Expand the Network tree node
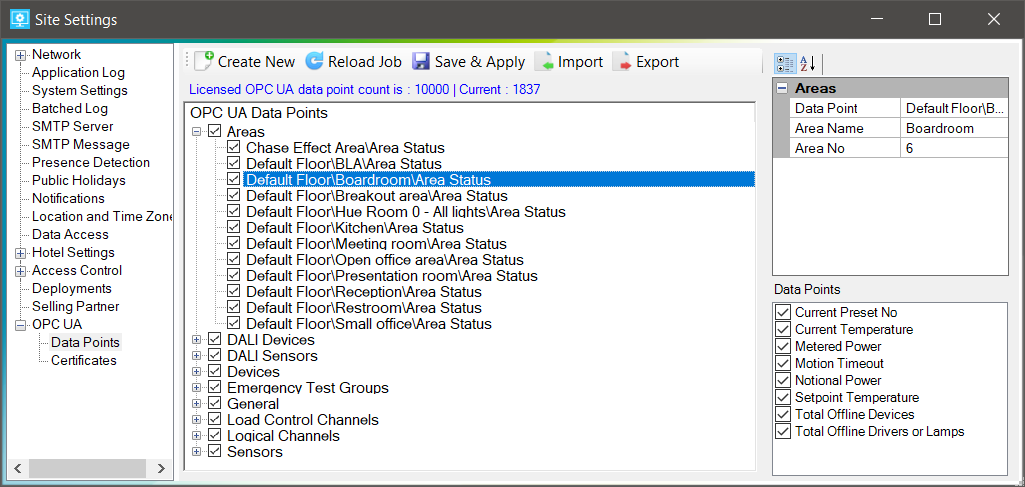1025x487 pixels. 21,56
